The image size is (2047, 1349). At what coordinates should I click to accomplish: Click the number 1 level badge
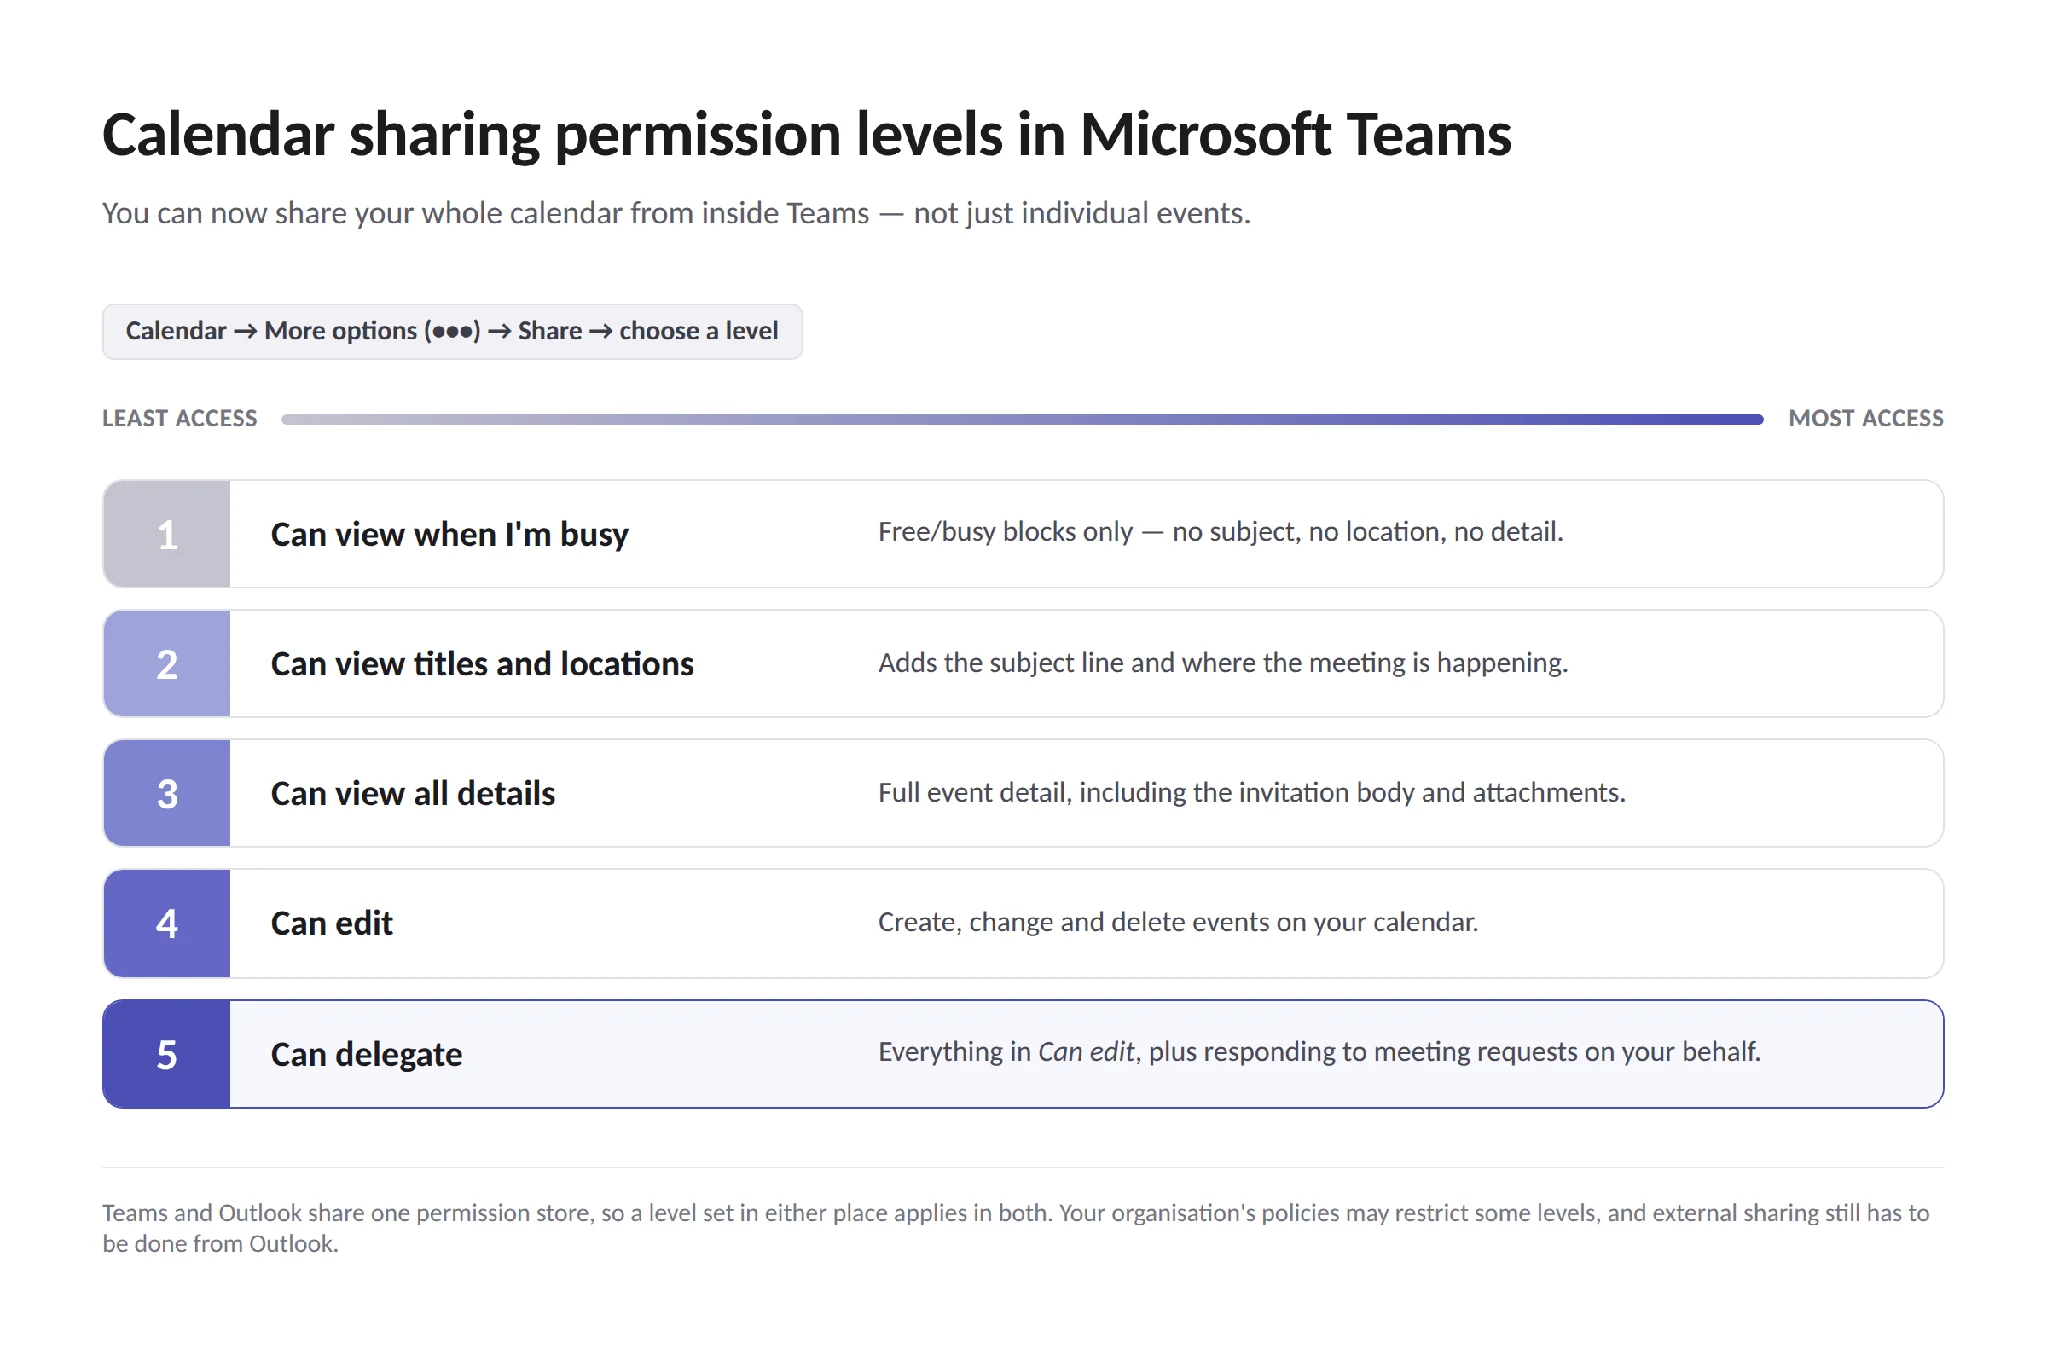(167, 534)
